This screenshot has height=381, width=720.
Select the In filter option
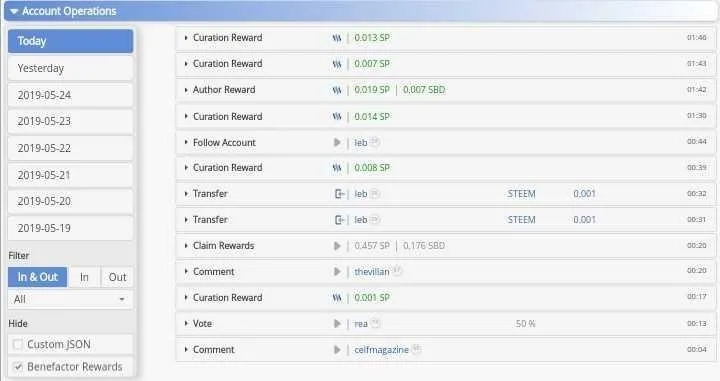[x=84, y=277]
